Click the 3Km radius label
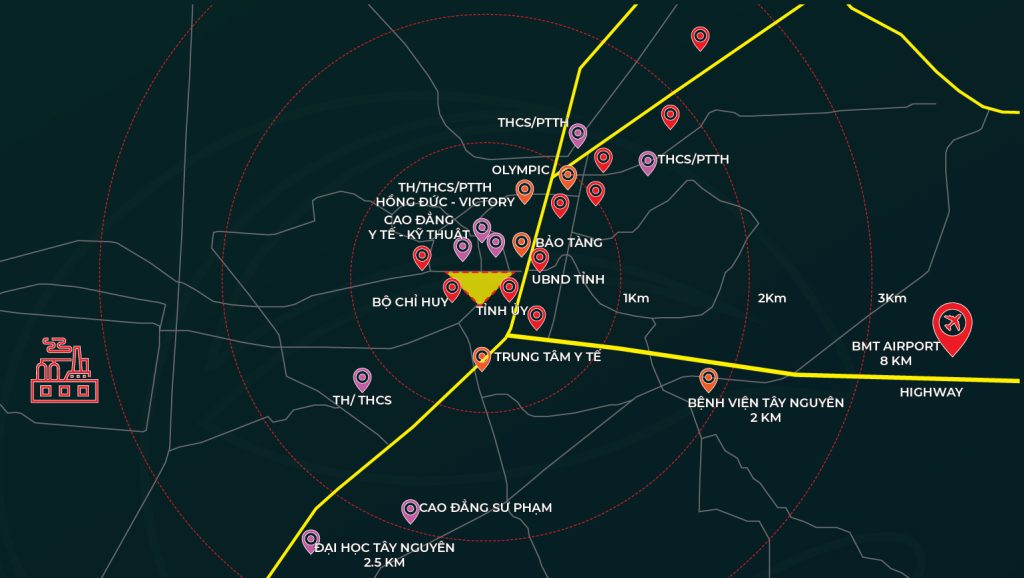 point(892,298)
